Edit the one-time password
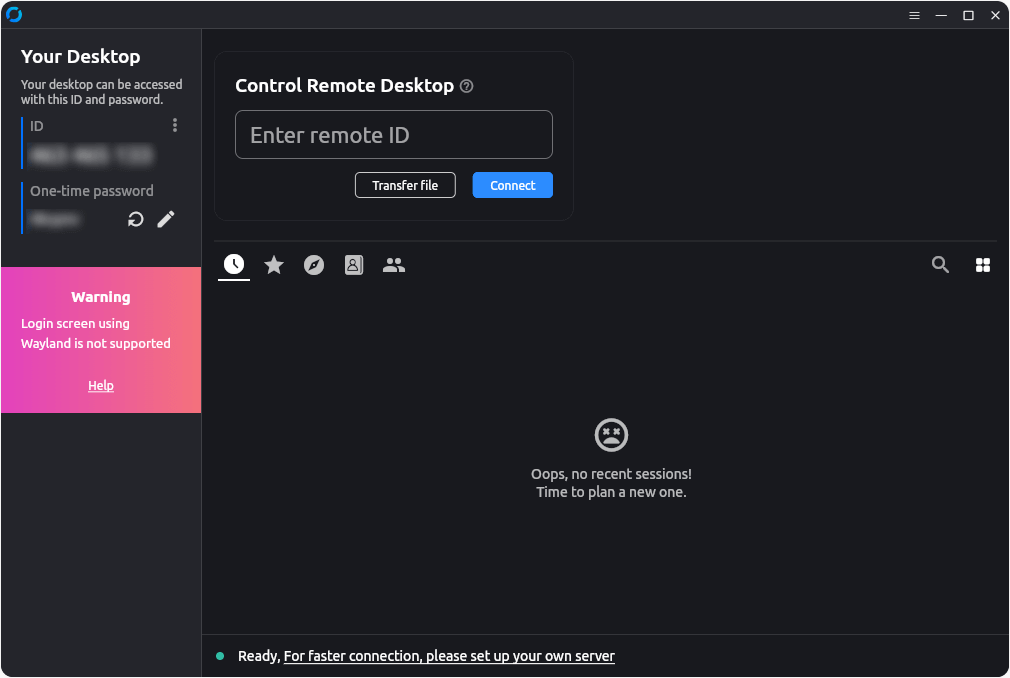Viewport: 1010px width, 678px height. point(166,219)
